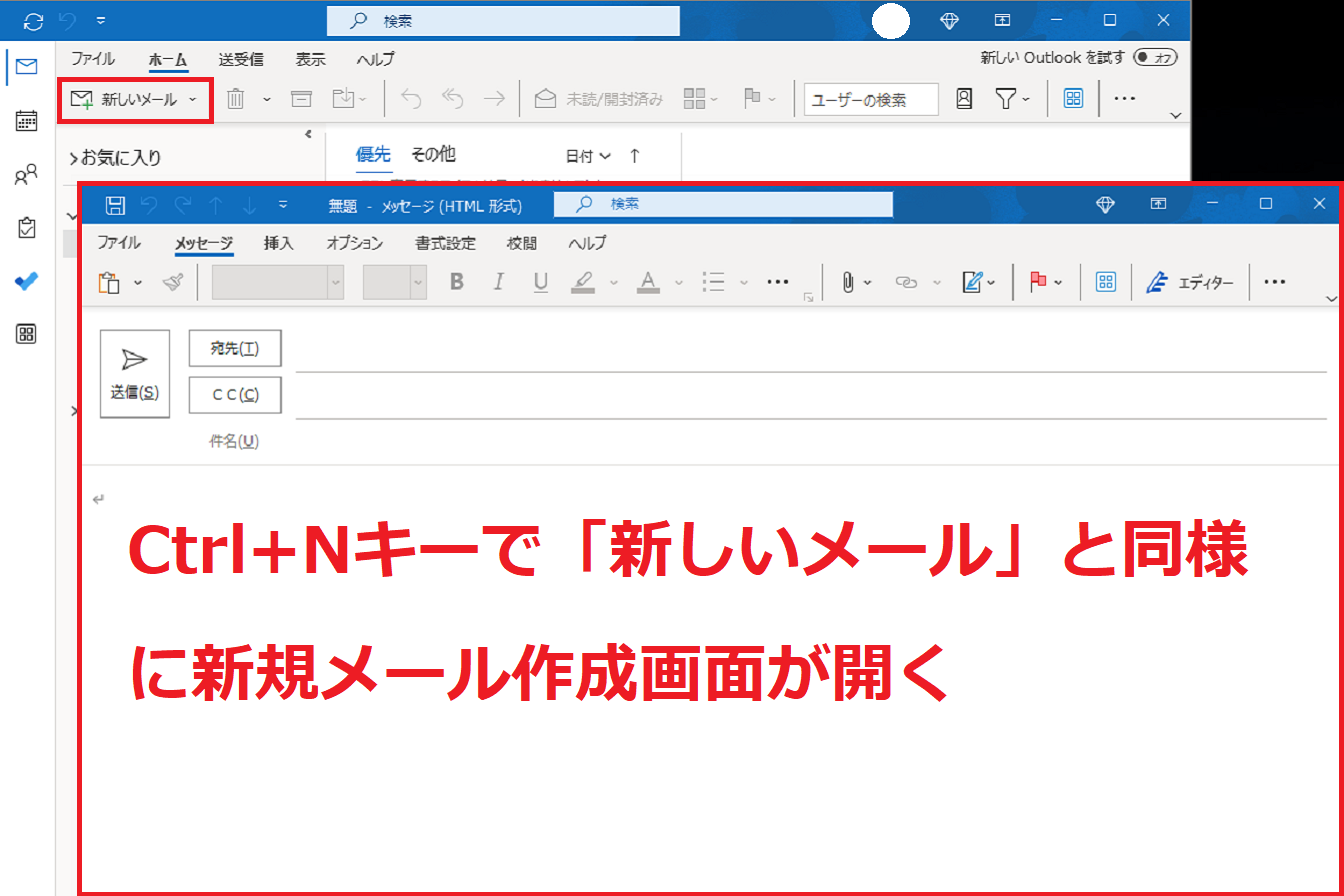This screenshot has width=1344, height=896.
Task: Click the paperclip attach file icon
Action: (847, 283)
